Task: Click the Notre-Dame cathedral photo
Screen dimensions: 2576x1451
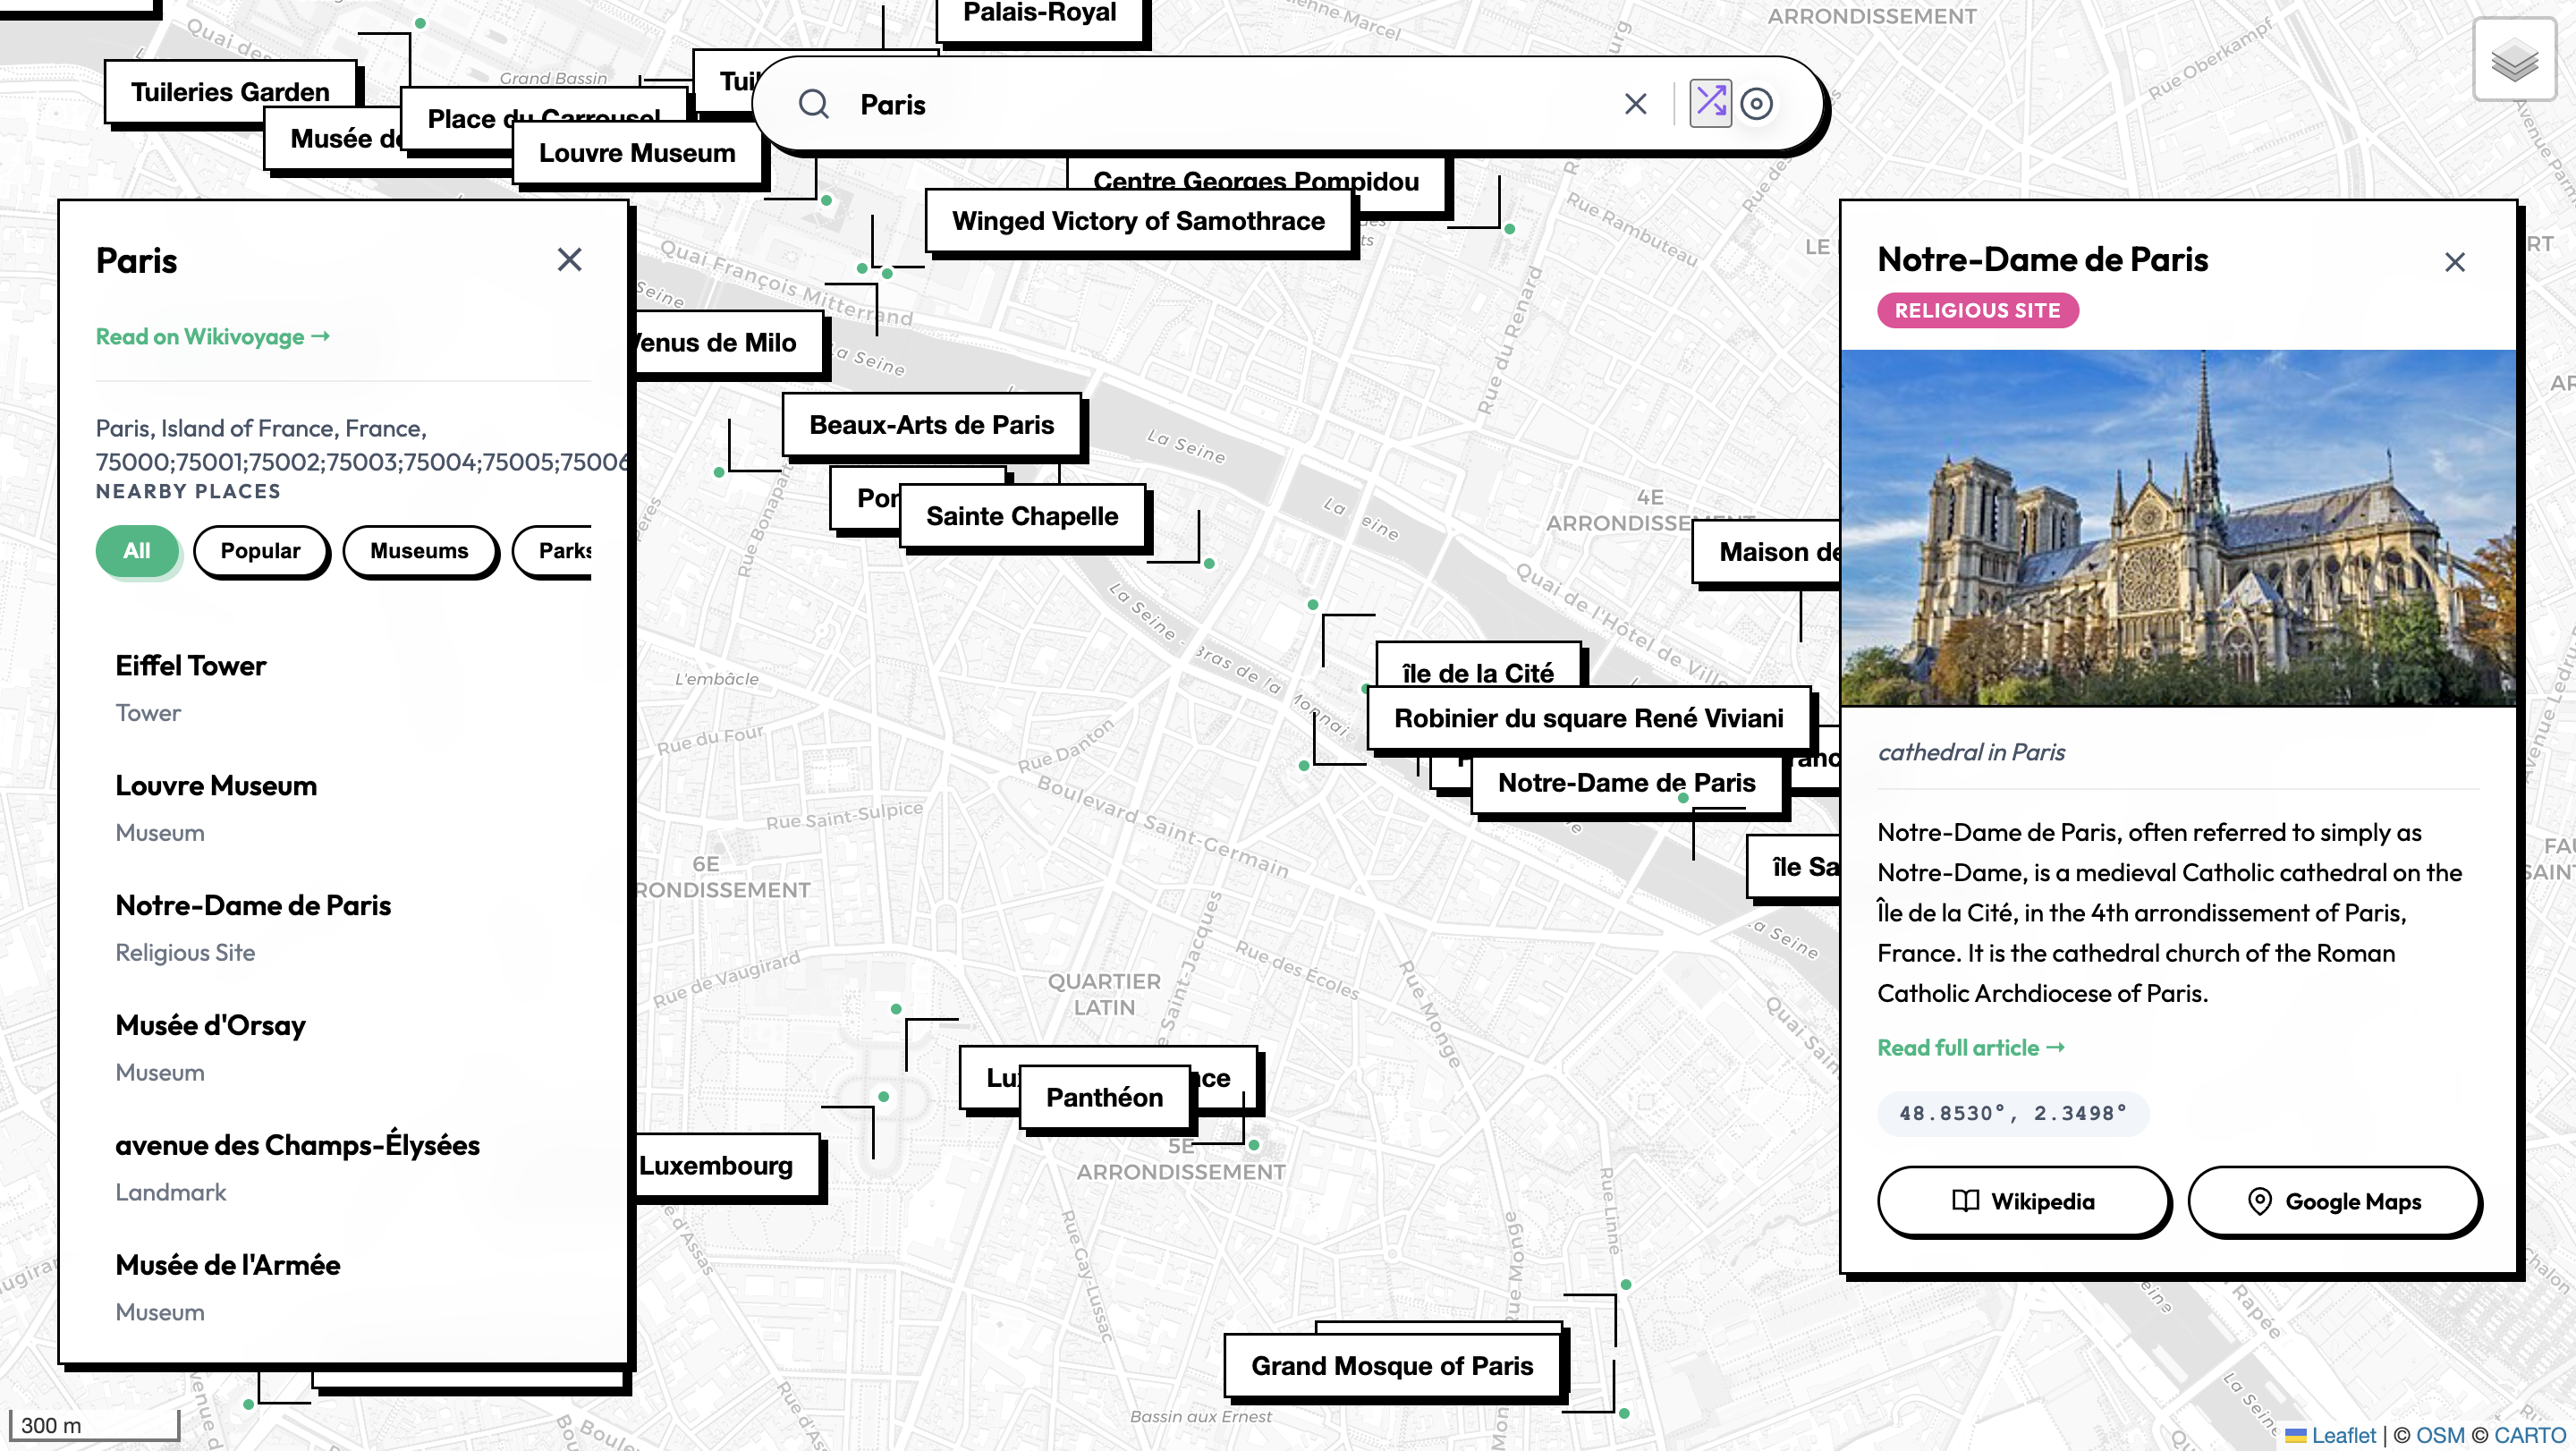Action: tap(2178, 531)
